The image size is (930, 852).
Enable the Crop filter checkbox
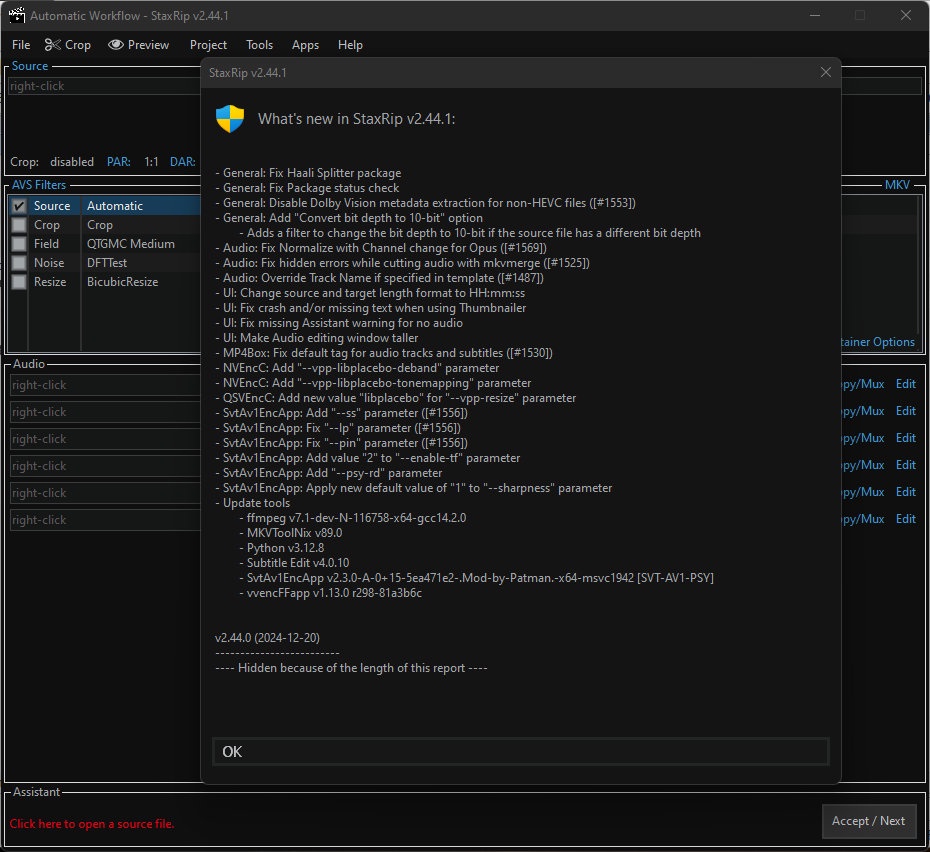(19, 225)
